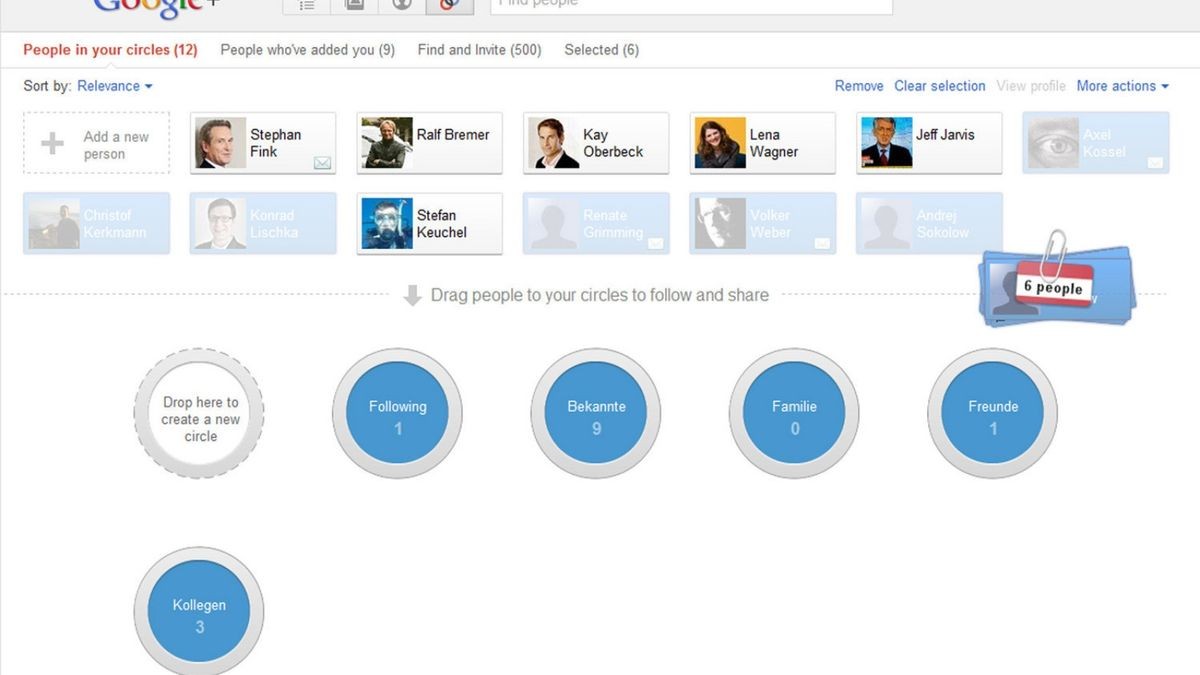
Task: Switch to People who've added you tab
Action: click(307, 50)
